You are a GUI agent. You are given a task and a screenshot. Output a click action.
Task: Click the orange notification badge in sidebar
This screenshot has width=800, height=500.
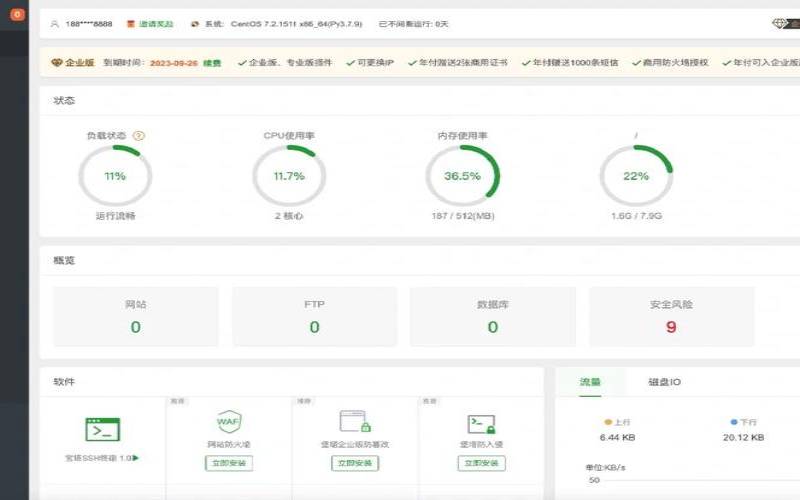coord(16,15)
